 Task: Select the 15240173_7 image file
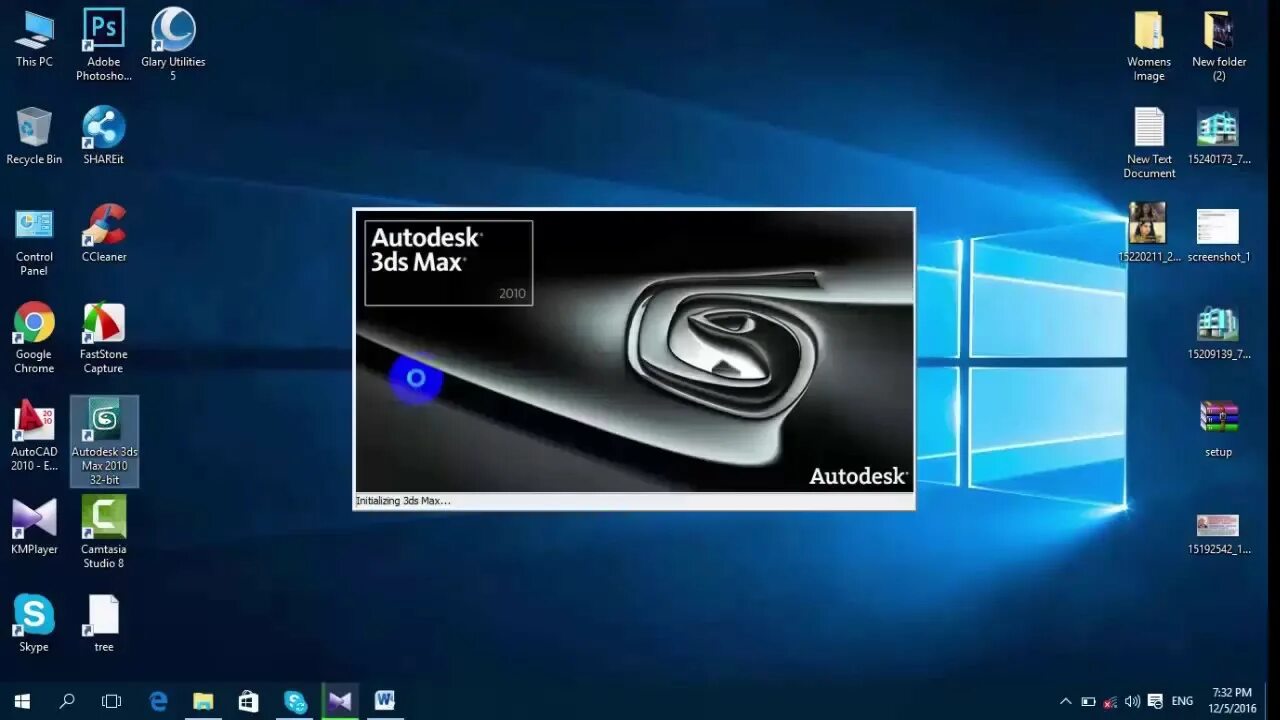pyautogui.click(x=1219, y=136)
